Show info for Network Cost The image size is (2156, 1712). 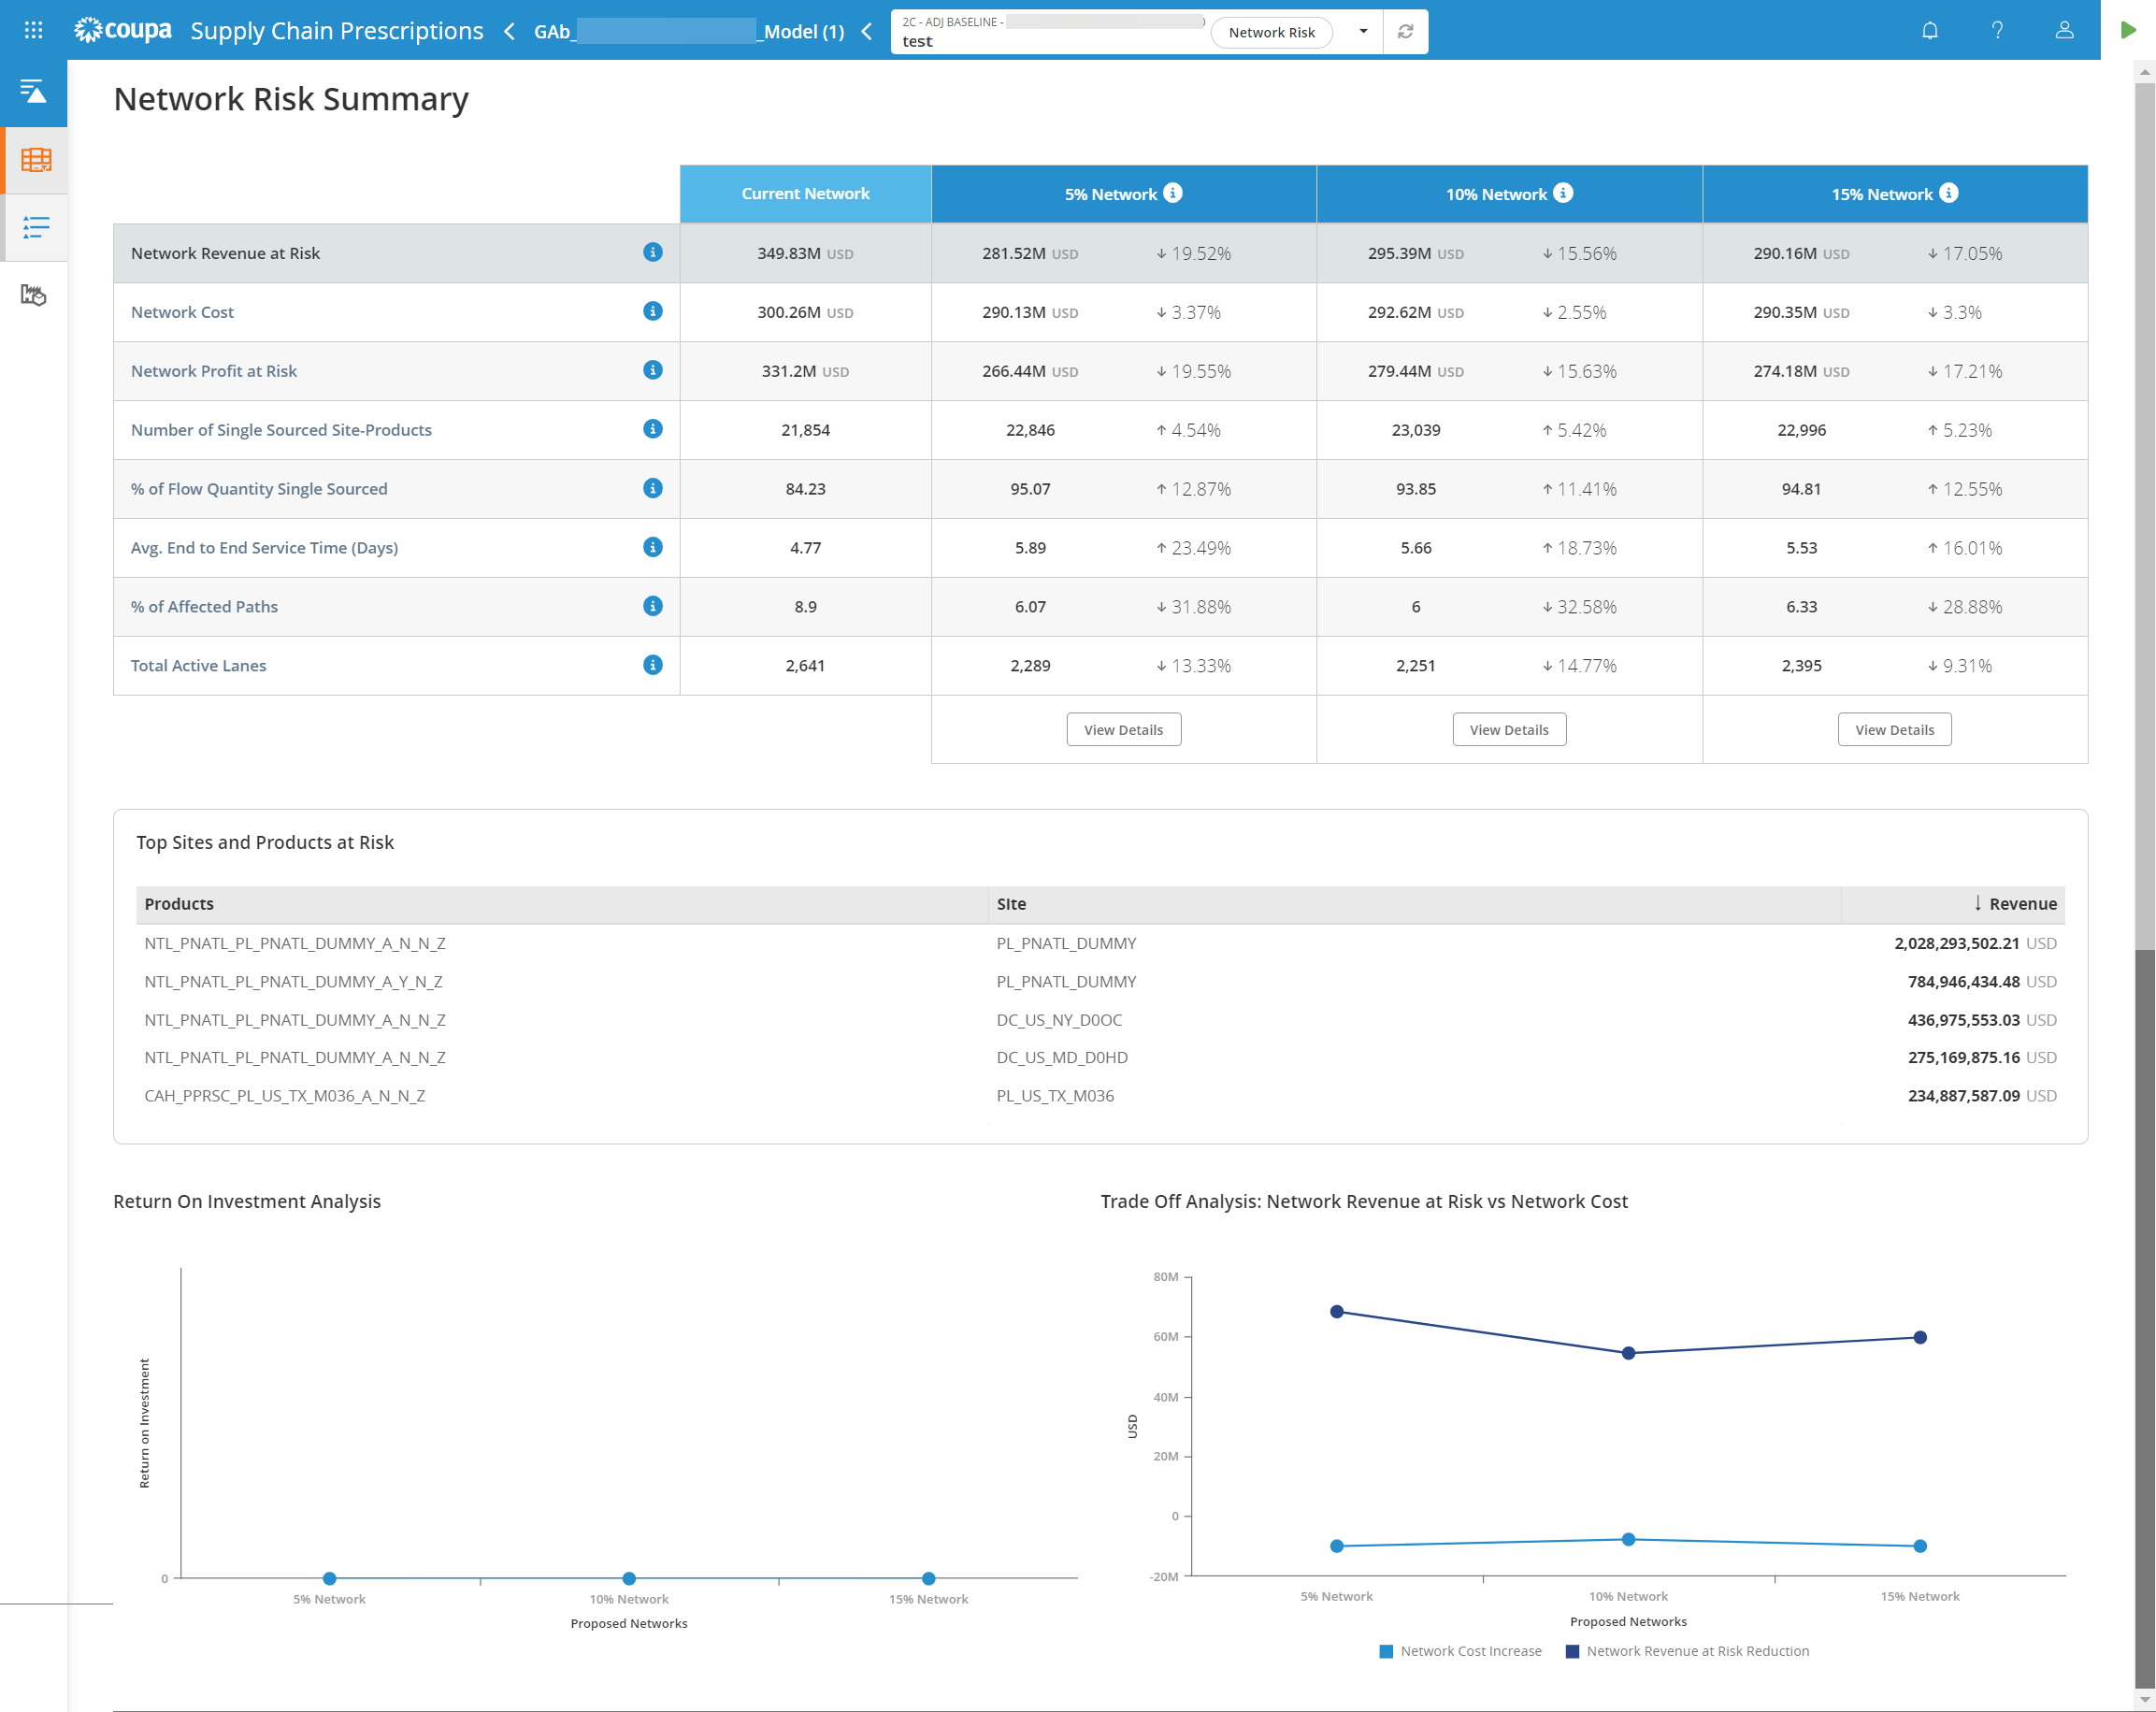click(653, 311)
